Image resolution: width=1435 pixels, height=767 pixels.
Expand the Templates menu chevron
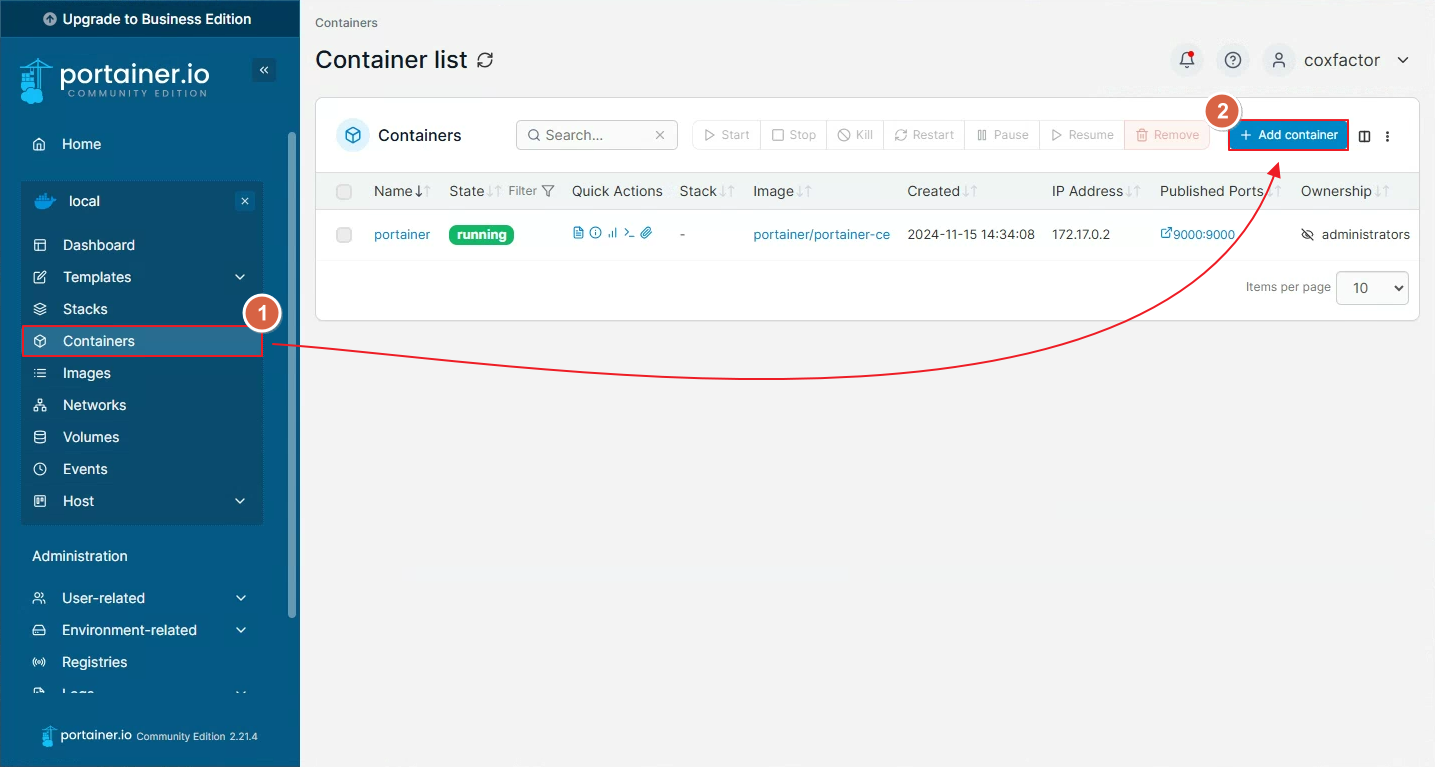coord(240,277)
